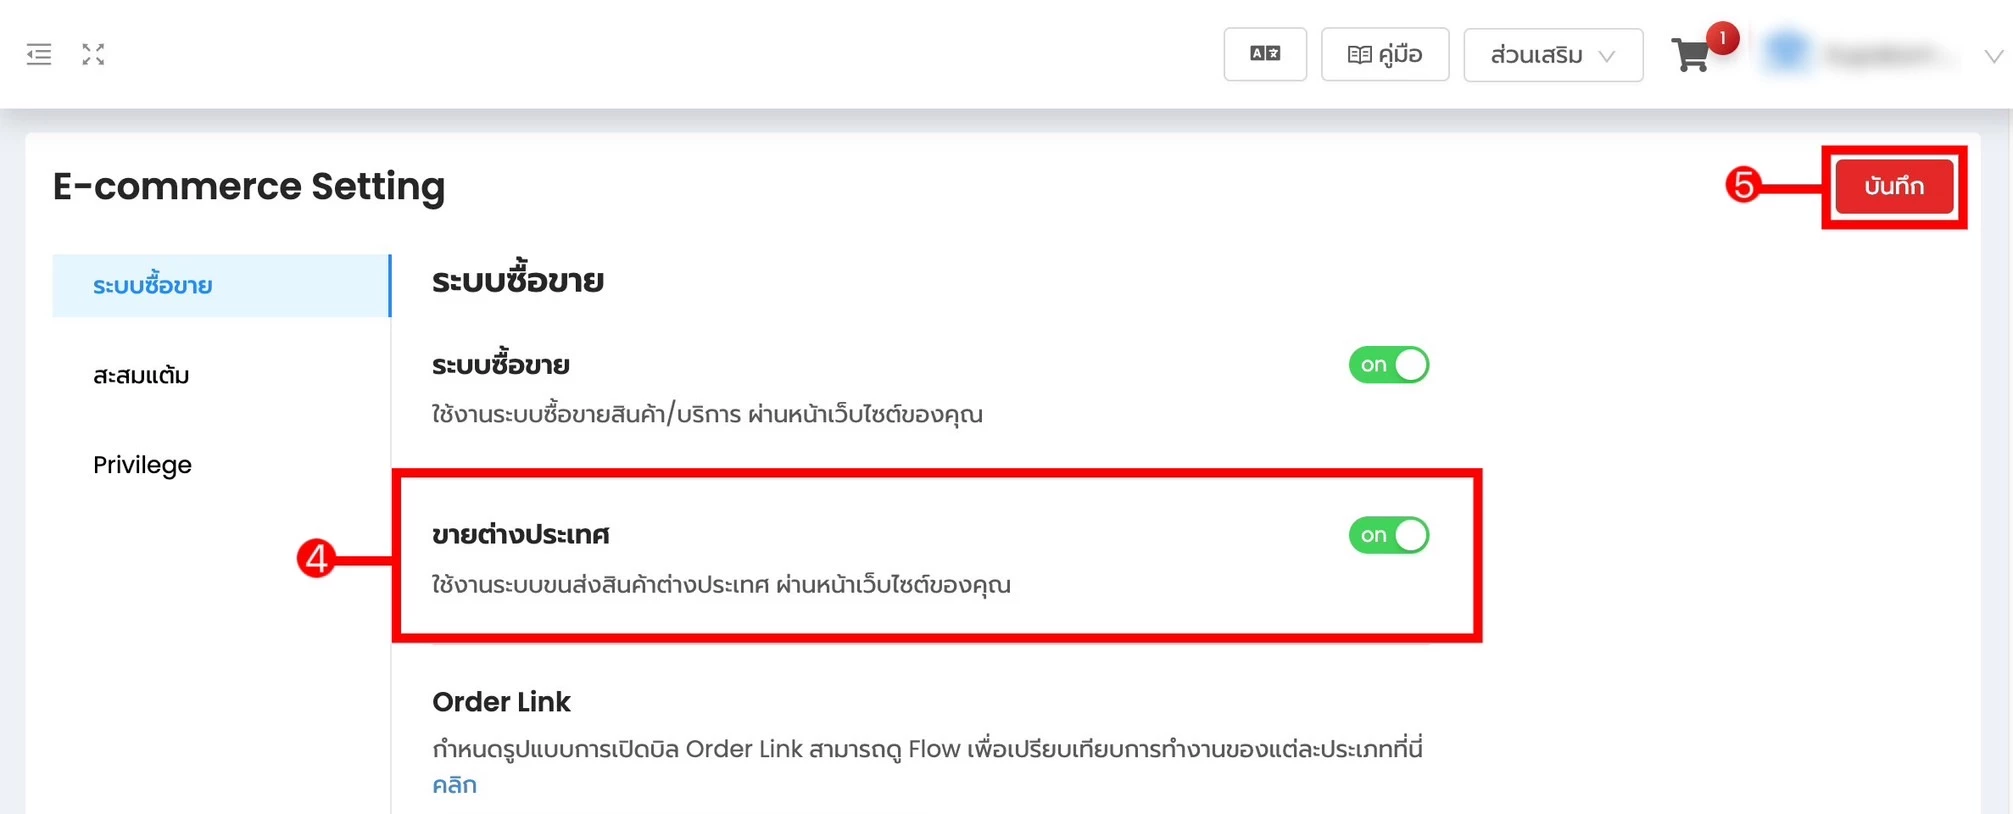Click the Order Link section heading
Viewport: 2013px width, 814px height.
[501, 702]
